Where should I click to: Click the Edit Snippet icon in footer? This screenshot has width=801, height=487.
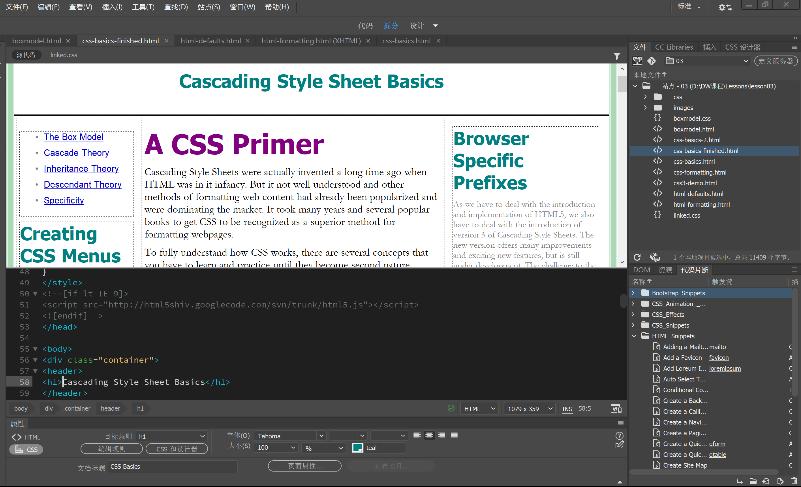click(x=780, y=481)
